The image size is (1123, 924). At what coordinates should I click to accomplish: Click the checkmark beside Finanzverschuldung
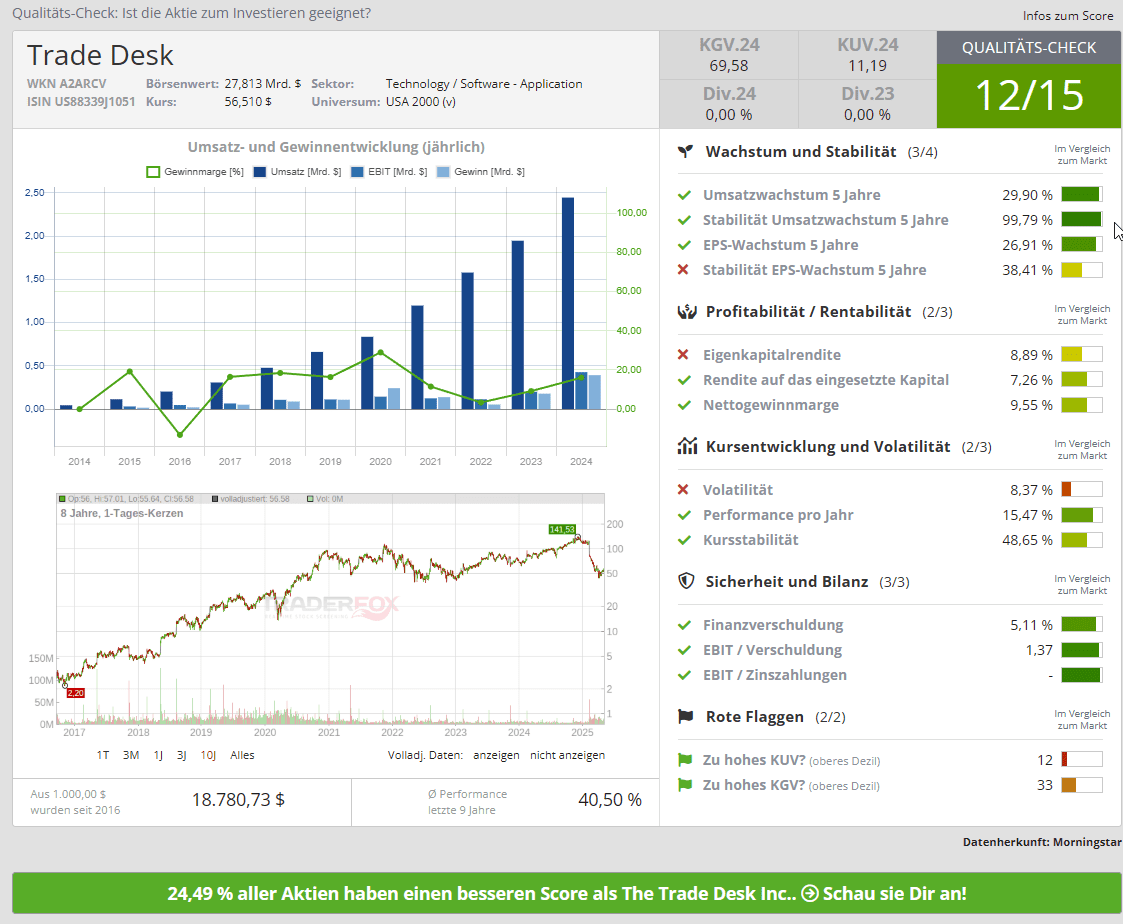tap(684, 625)
